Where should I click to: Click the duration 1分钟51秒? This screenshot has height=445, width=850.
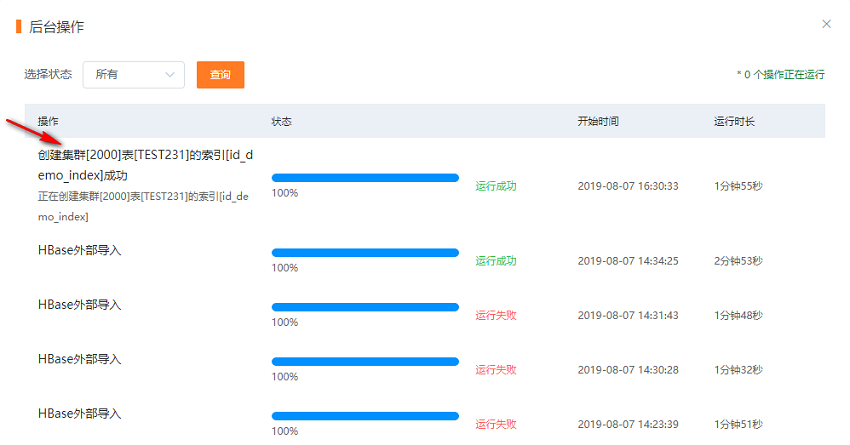(x=738, y=424)
